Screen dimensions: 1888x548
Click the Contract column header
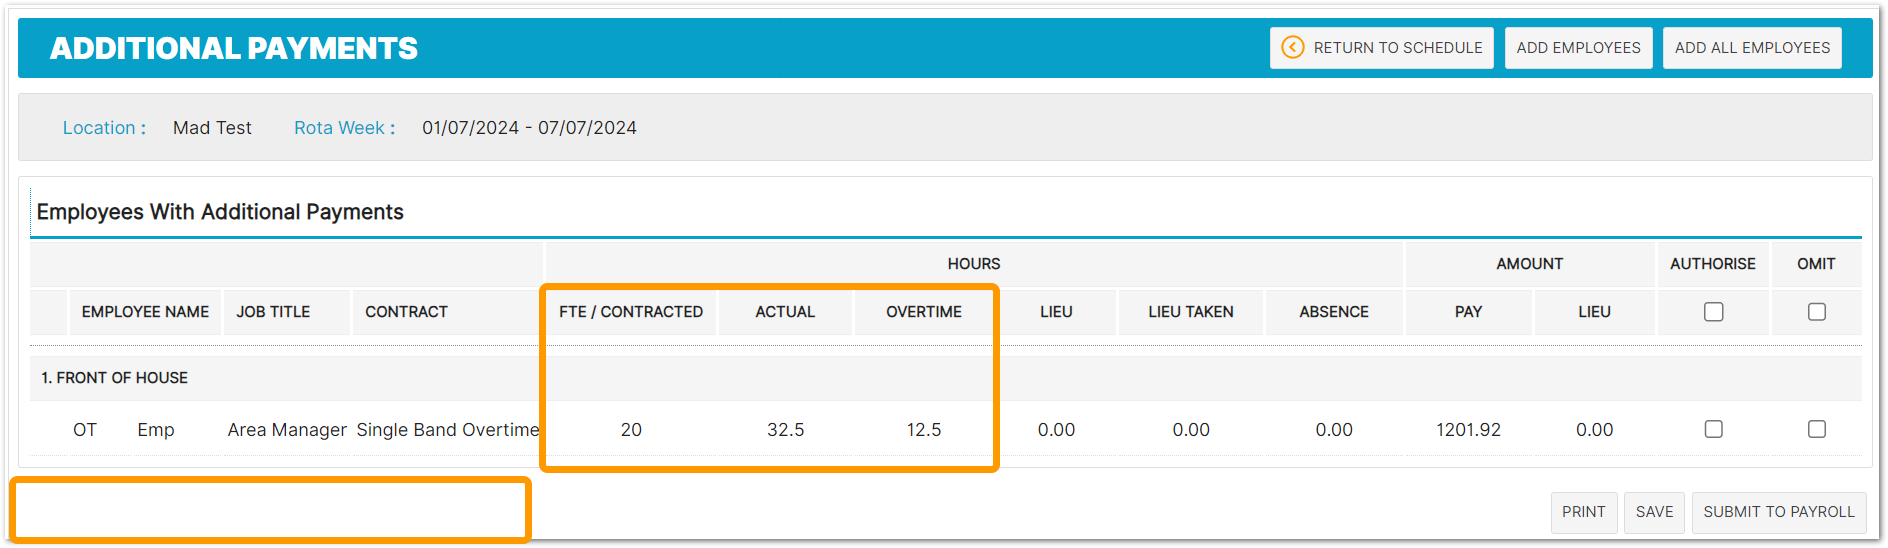click(x=406, y=312)
